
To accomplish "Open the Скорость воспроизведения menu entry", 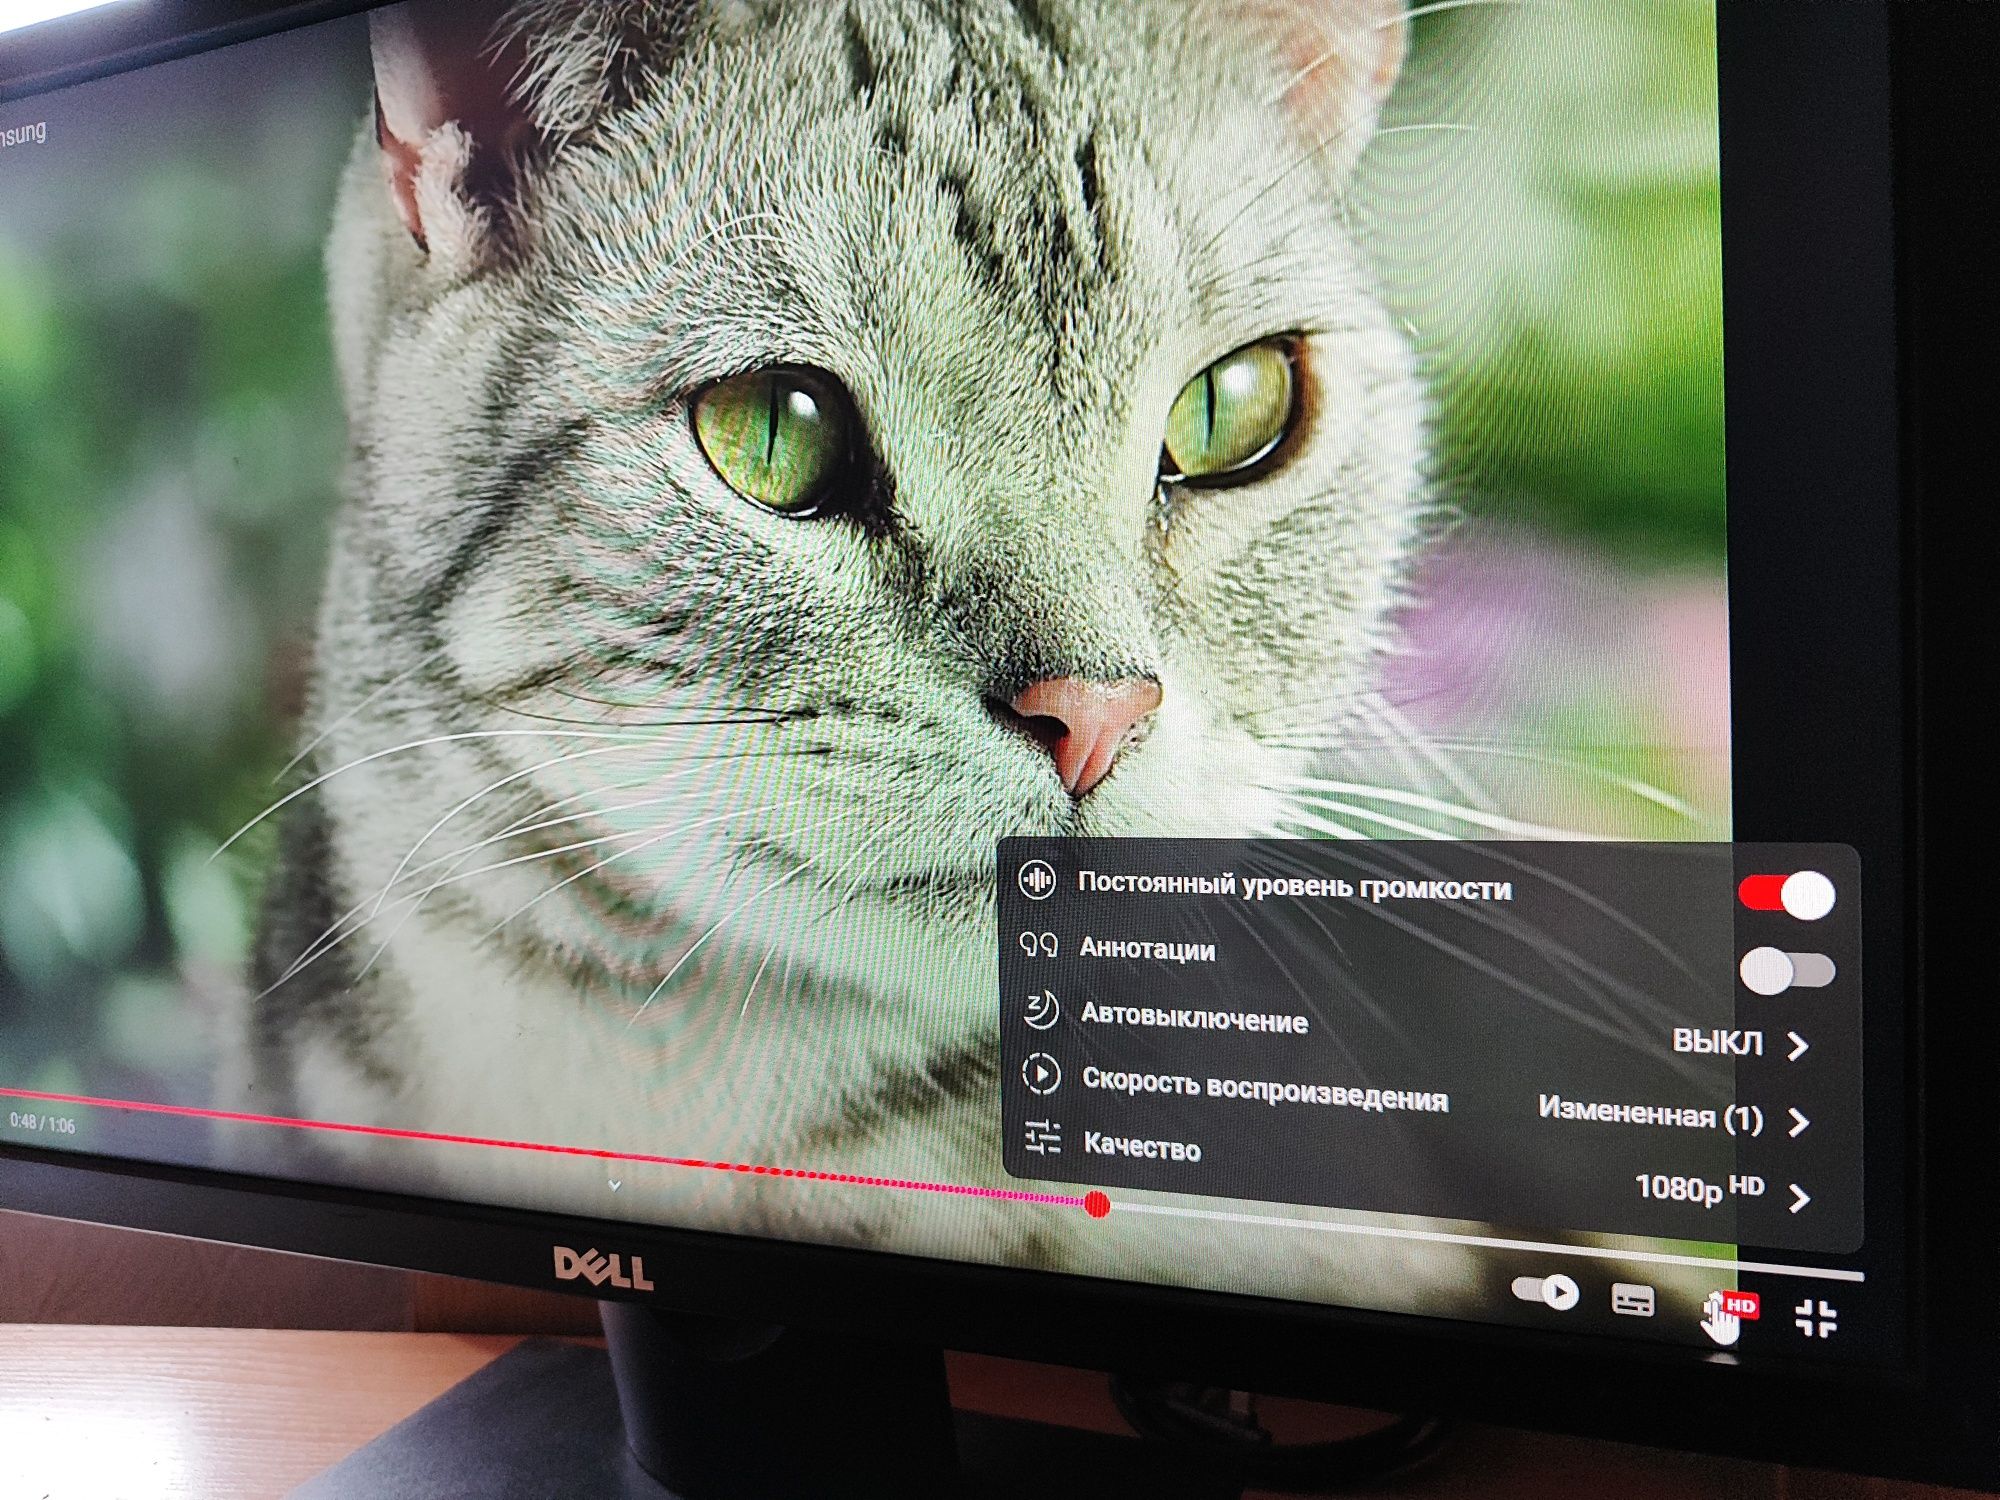I will tap(1420, 1098).
